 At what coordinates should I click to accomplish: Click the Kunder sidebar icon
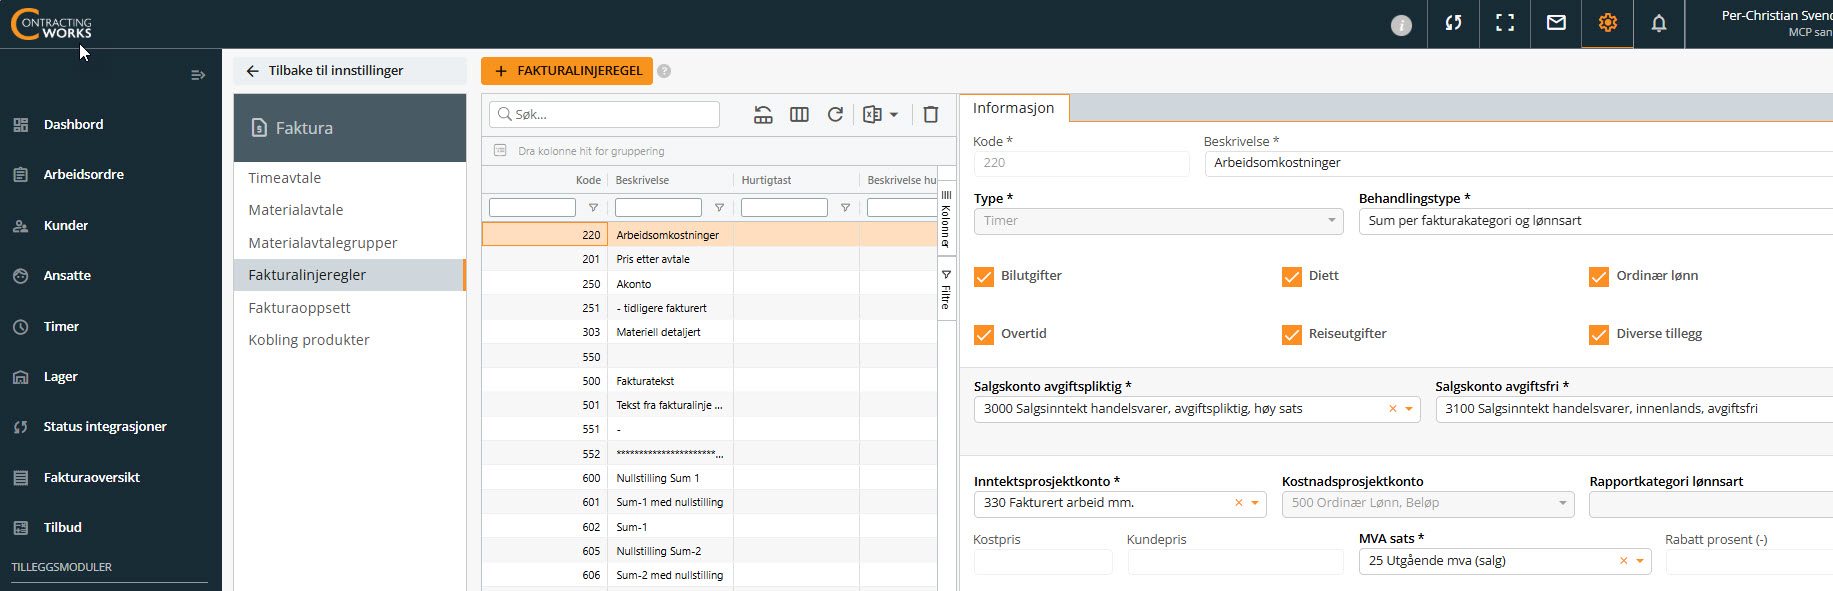tap(20, 226)
